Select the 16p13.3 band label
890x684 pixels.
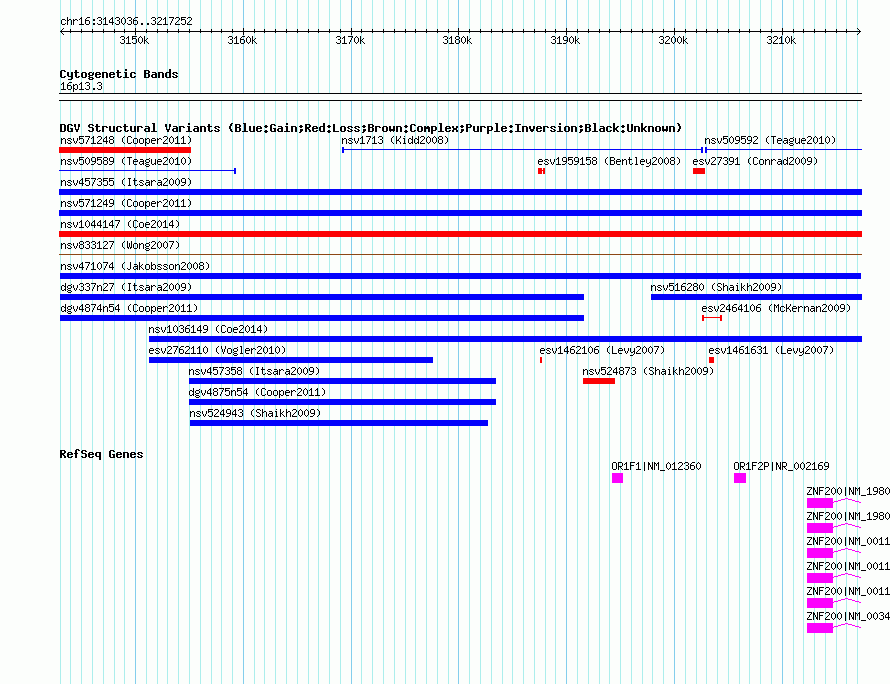point(81,87)
